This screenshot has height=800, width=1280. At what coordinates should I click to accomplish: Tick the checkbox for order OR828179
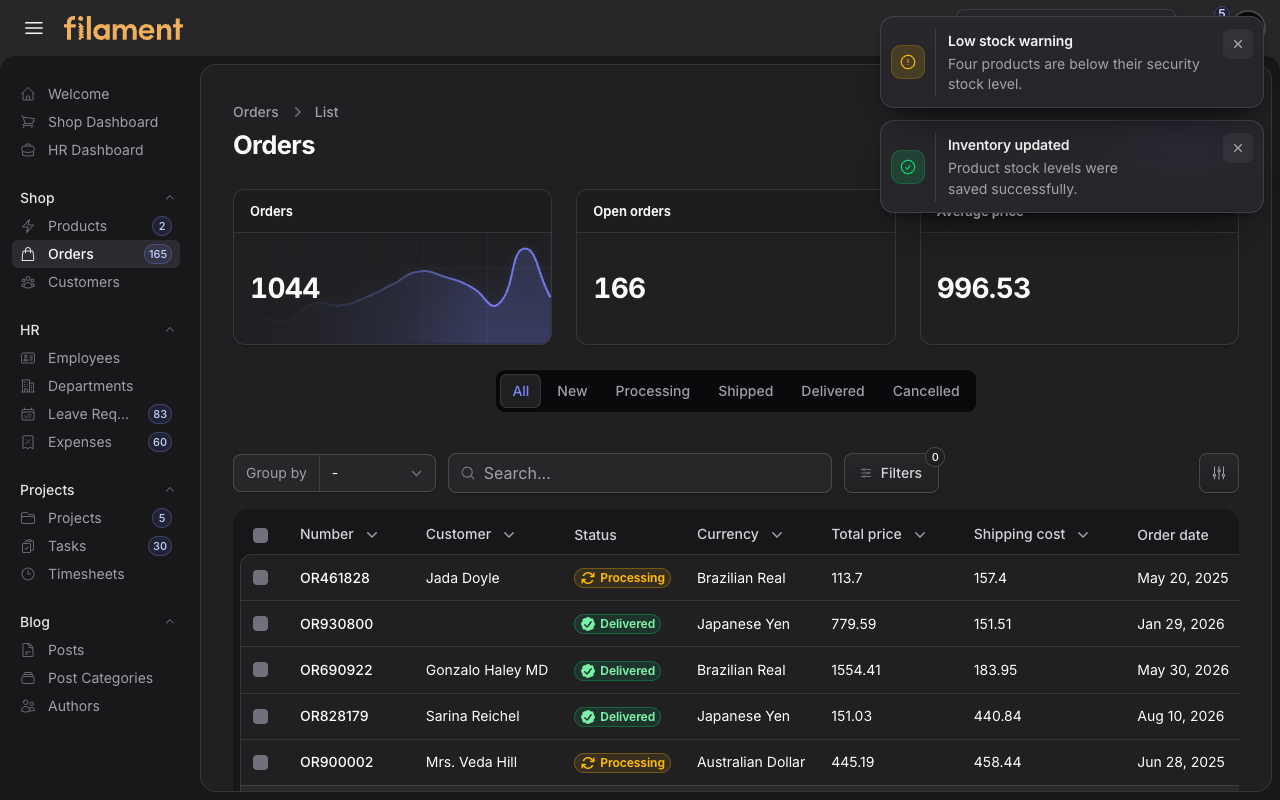click(261, 716)
